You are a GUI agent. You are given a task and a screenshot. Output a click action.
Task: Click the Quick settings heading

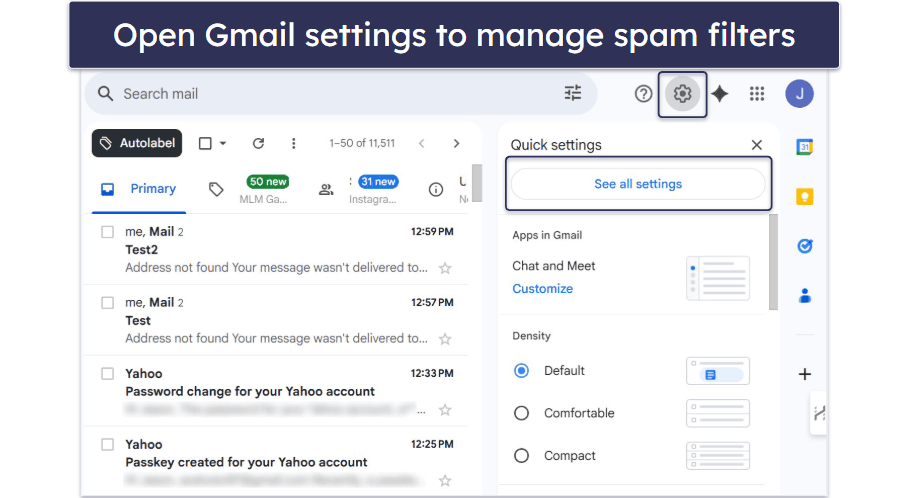point(556,145)
